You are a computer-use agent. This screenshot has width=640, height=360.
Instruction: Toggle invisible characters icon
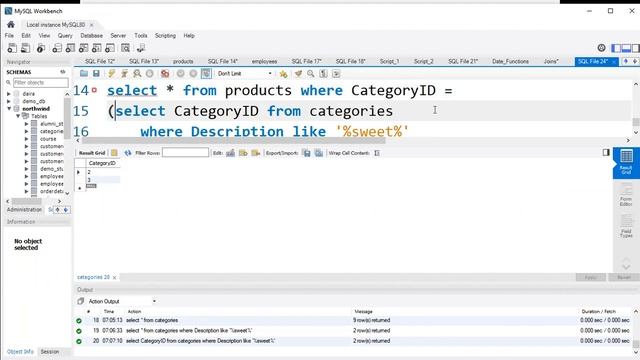[x=324, y=73]
